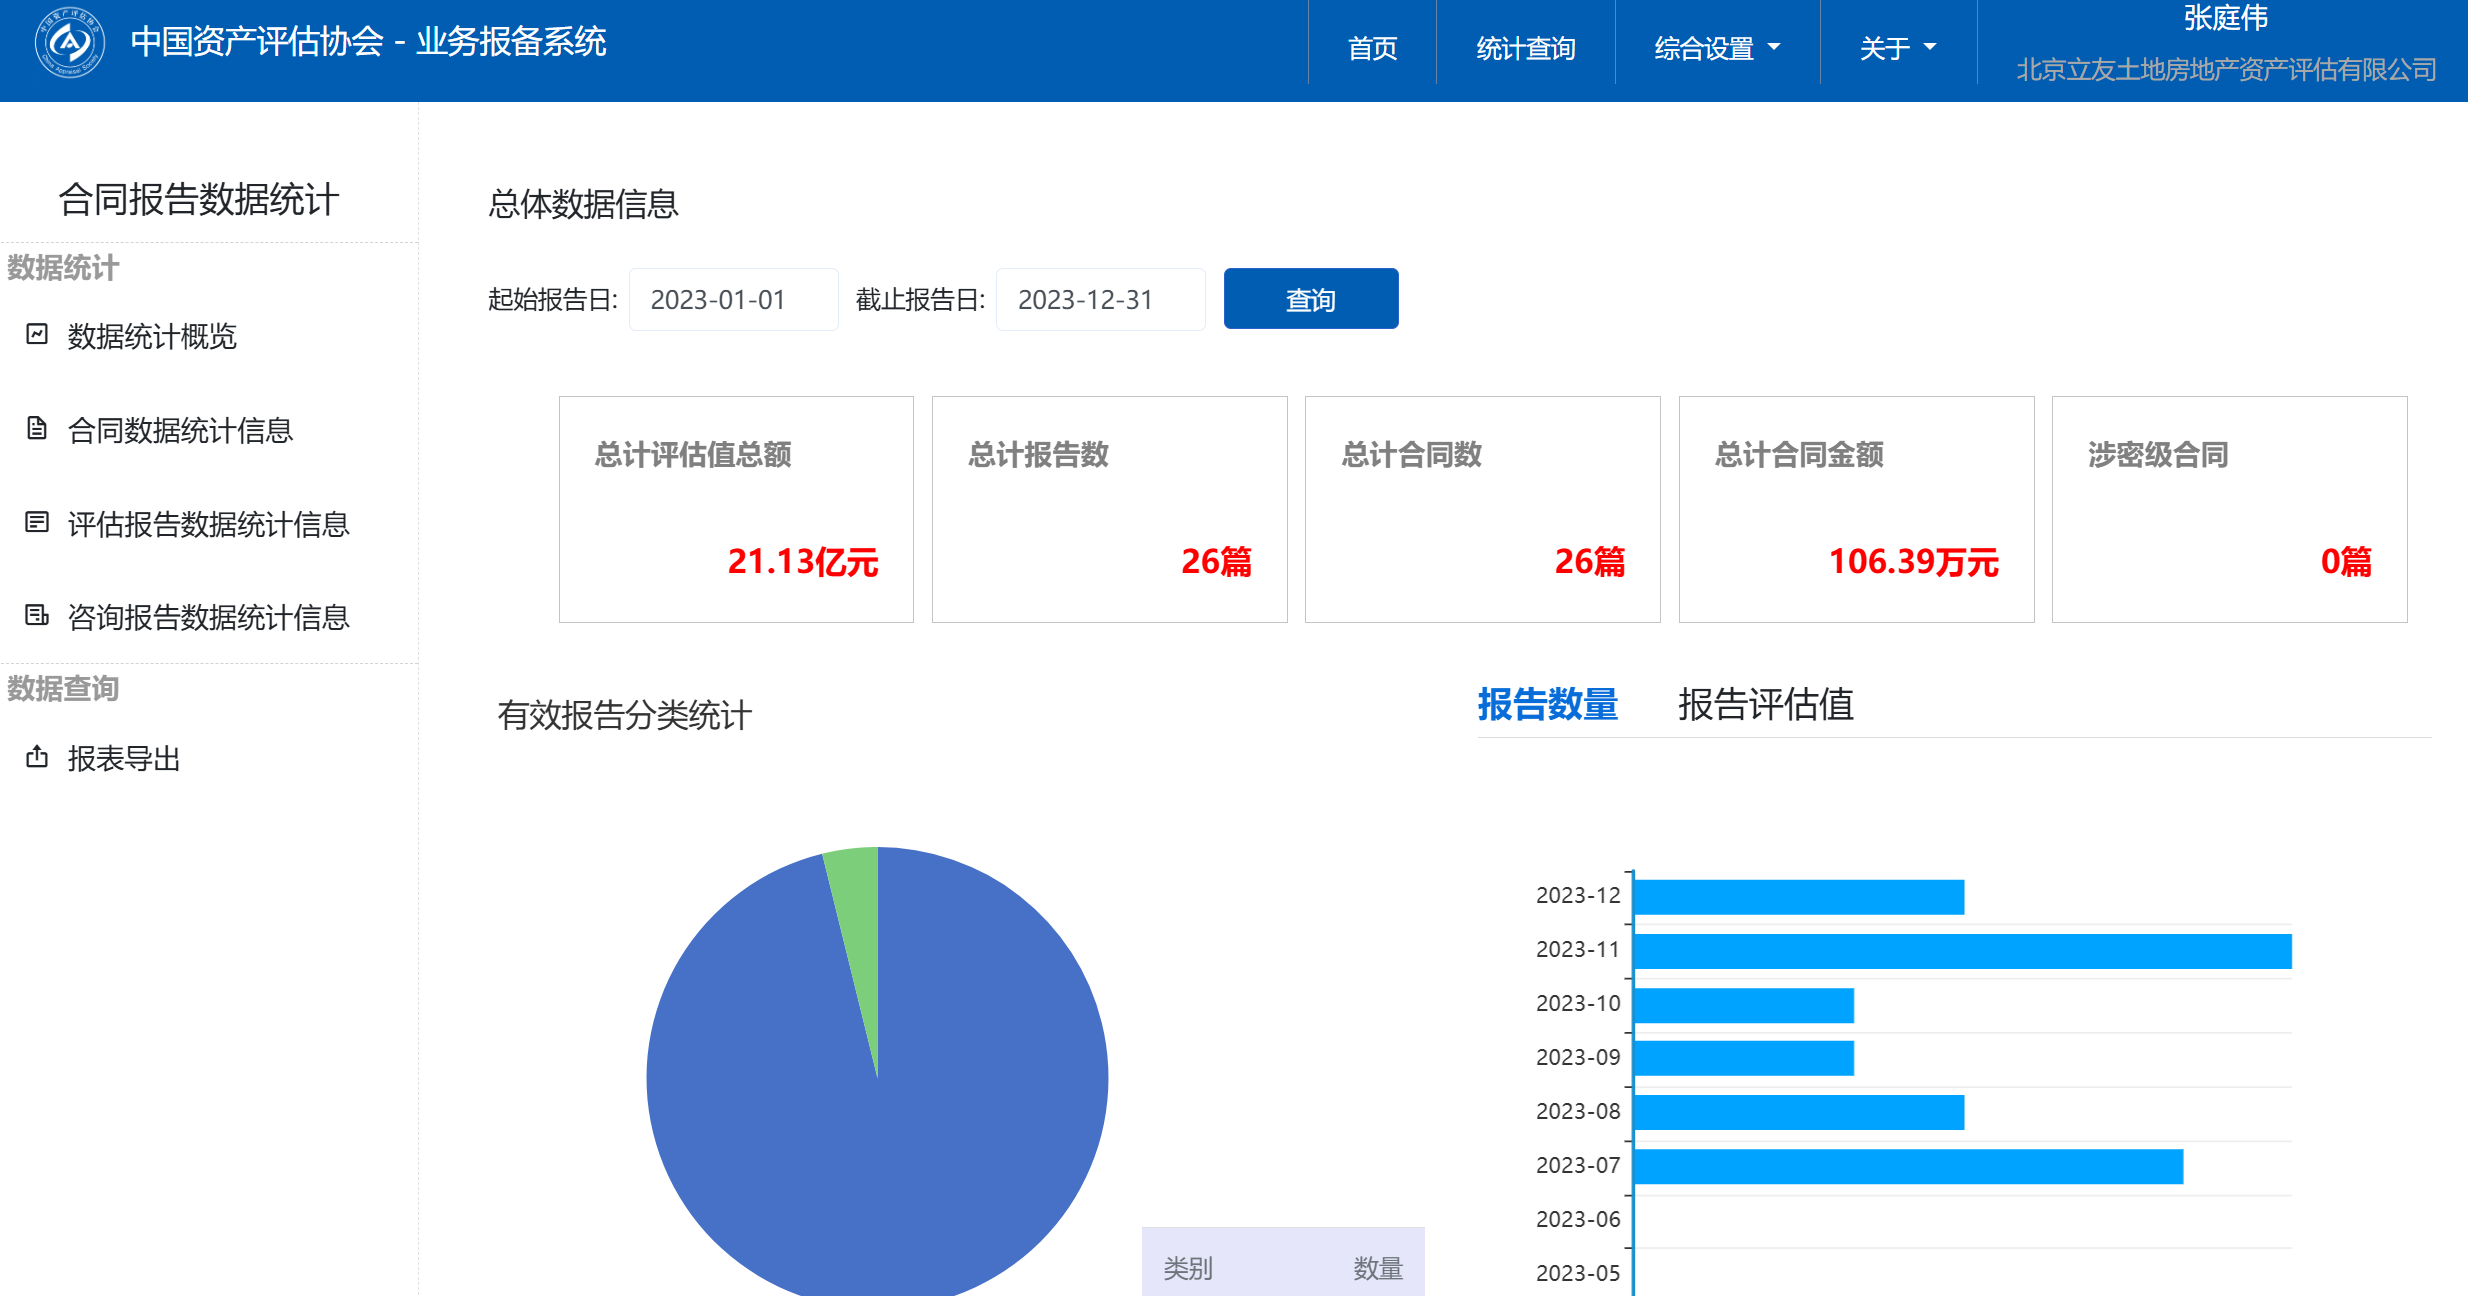Click the 咨询报告数据统计信息 icon

point(37,615)
